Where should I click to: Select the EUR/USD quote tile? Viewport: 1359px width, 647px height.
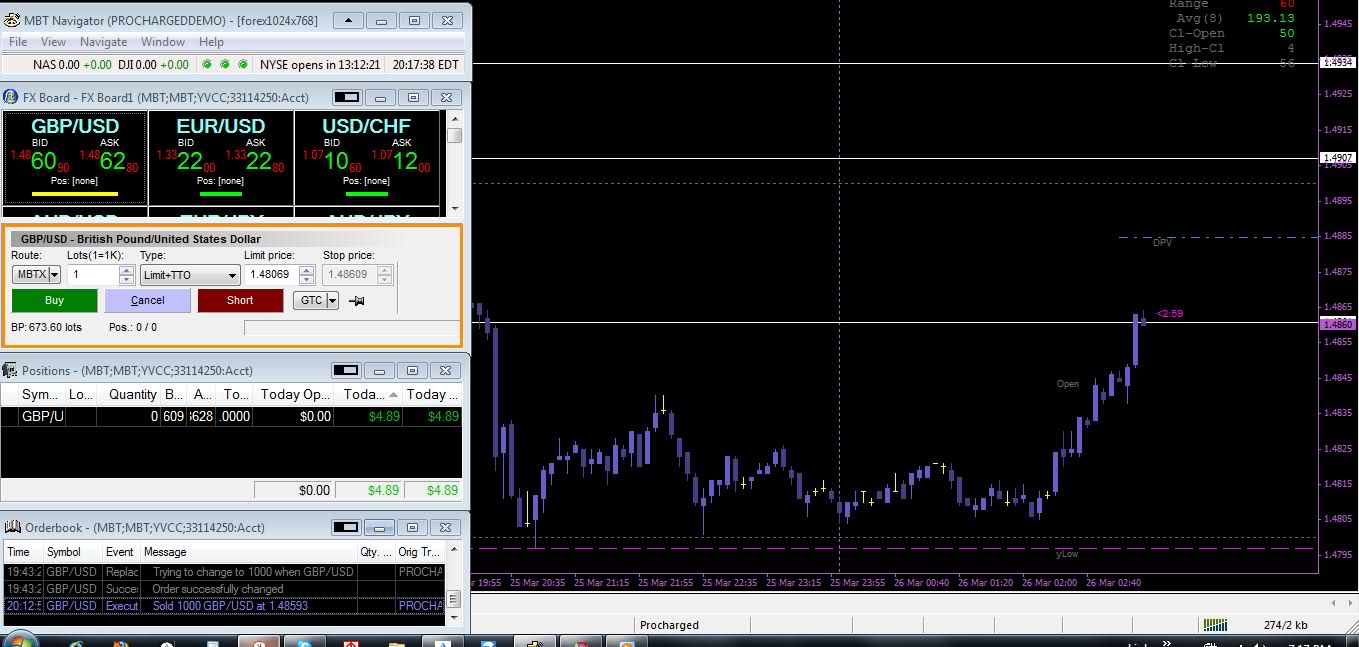tap(221, 158)
